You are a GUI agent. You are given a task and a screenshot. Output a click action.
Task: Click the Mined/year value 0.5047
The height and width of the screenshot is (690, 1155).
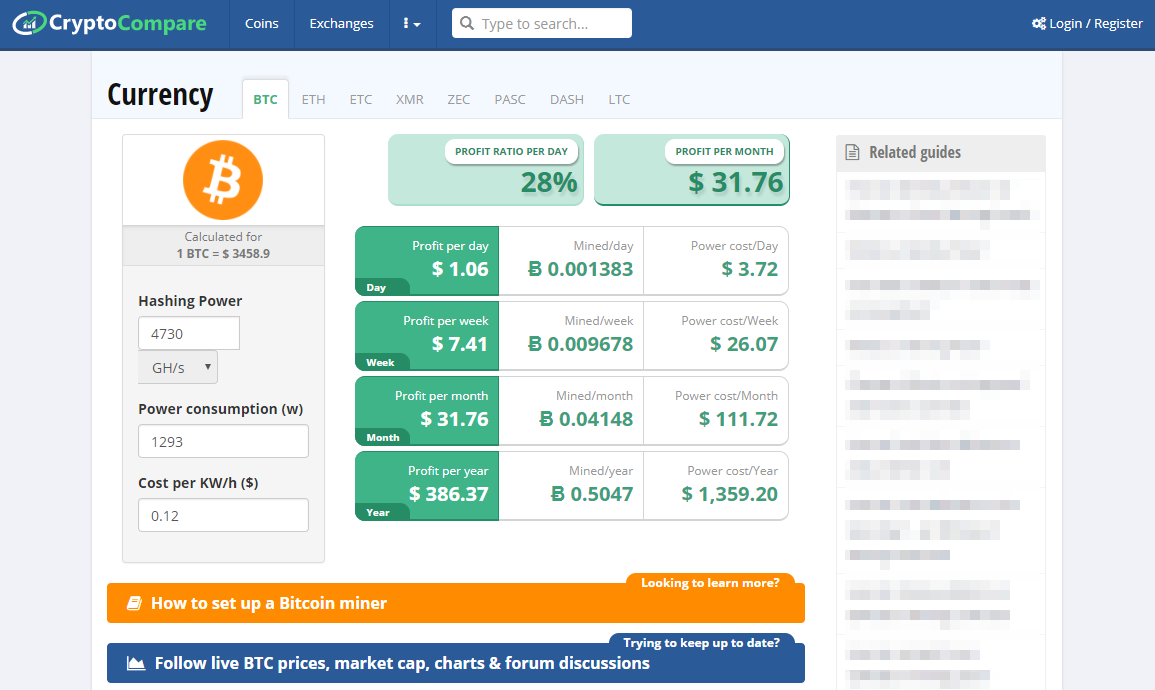tap(592, 494)
